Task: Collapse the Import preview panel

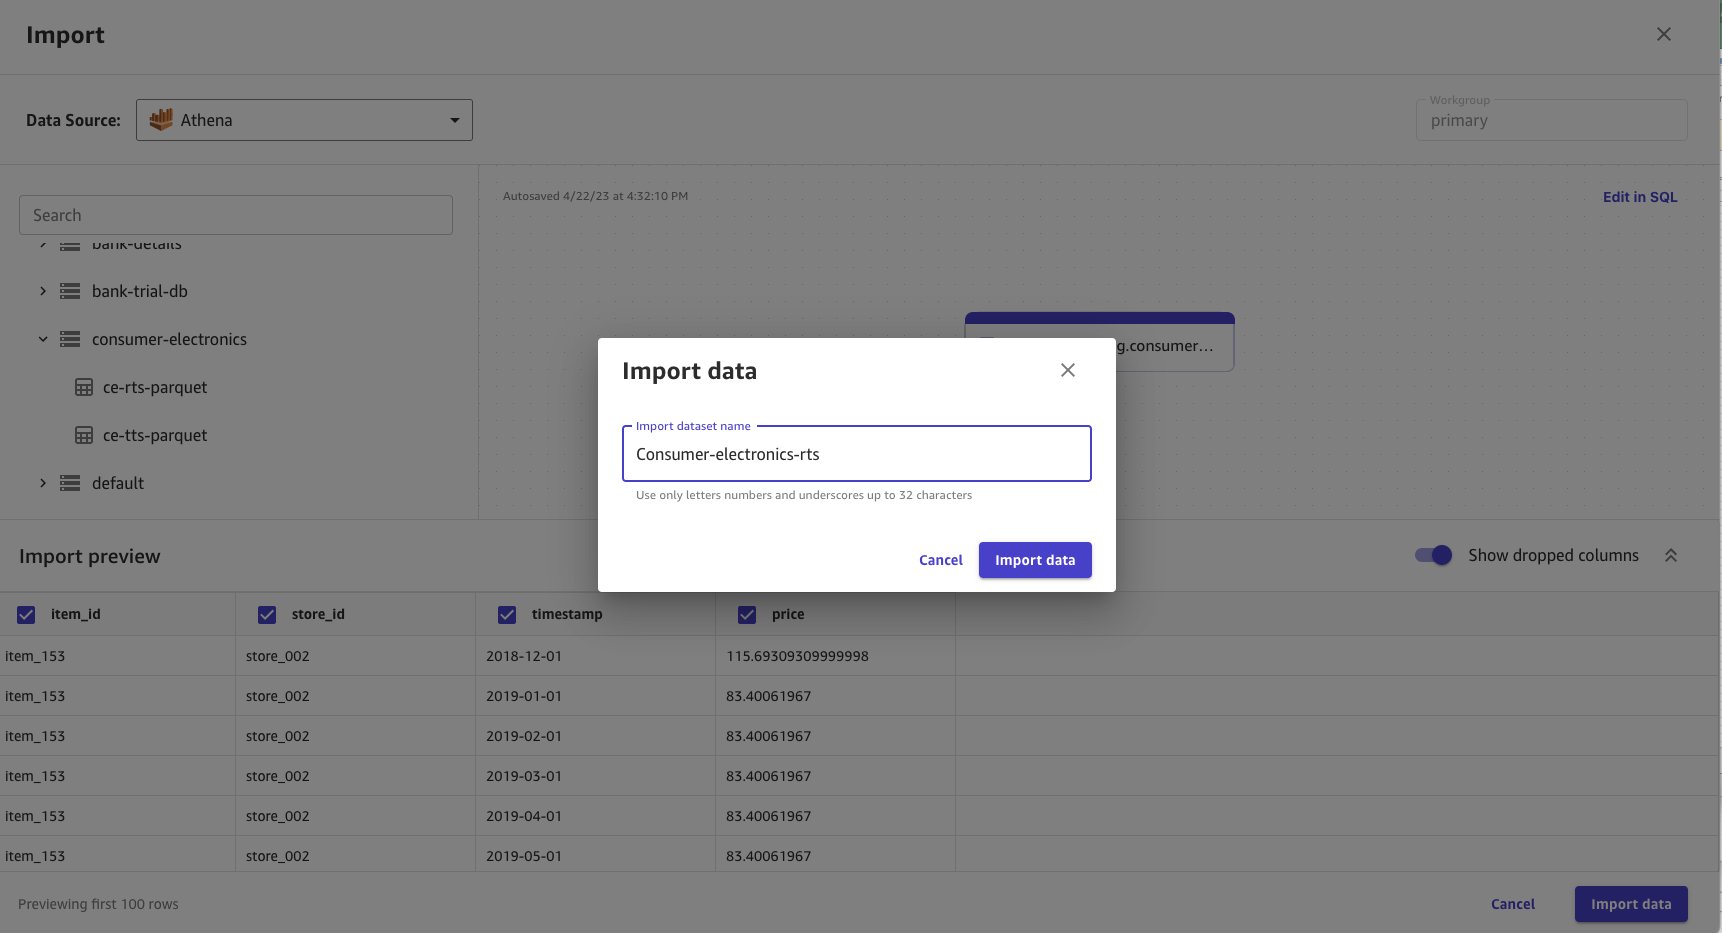Action: pos(1671,555)
